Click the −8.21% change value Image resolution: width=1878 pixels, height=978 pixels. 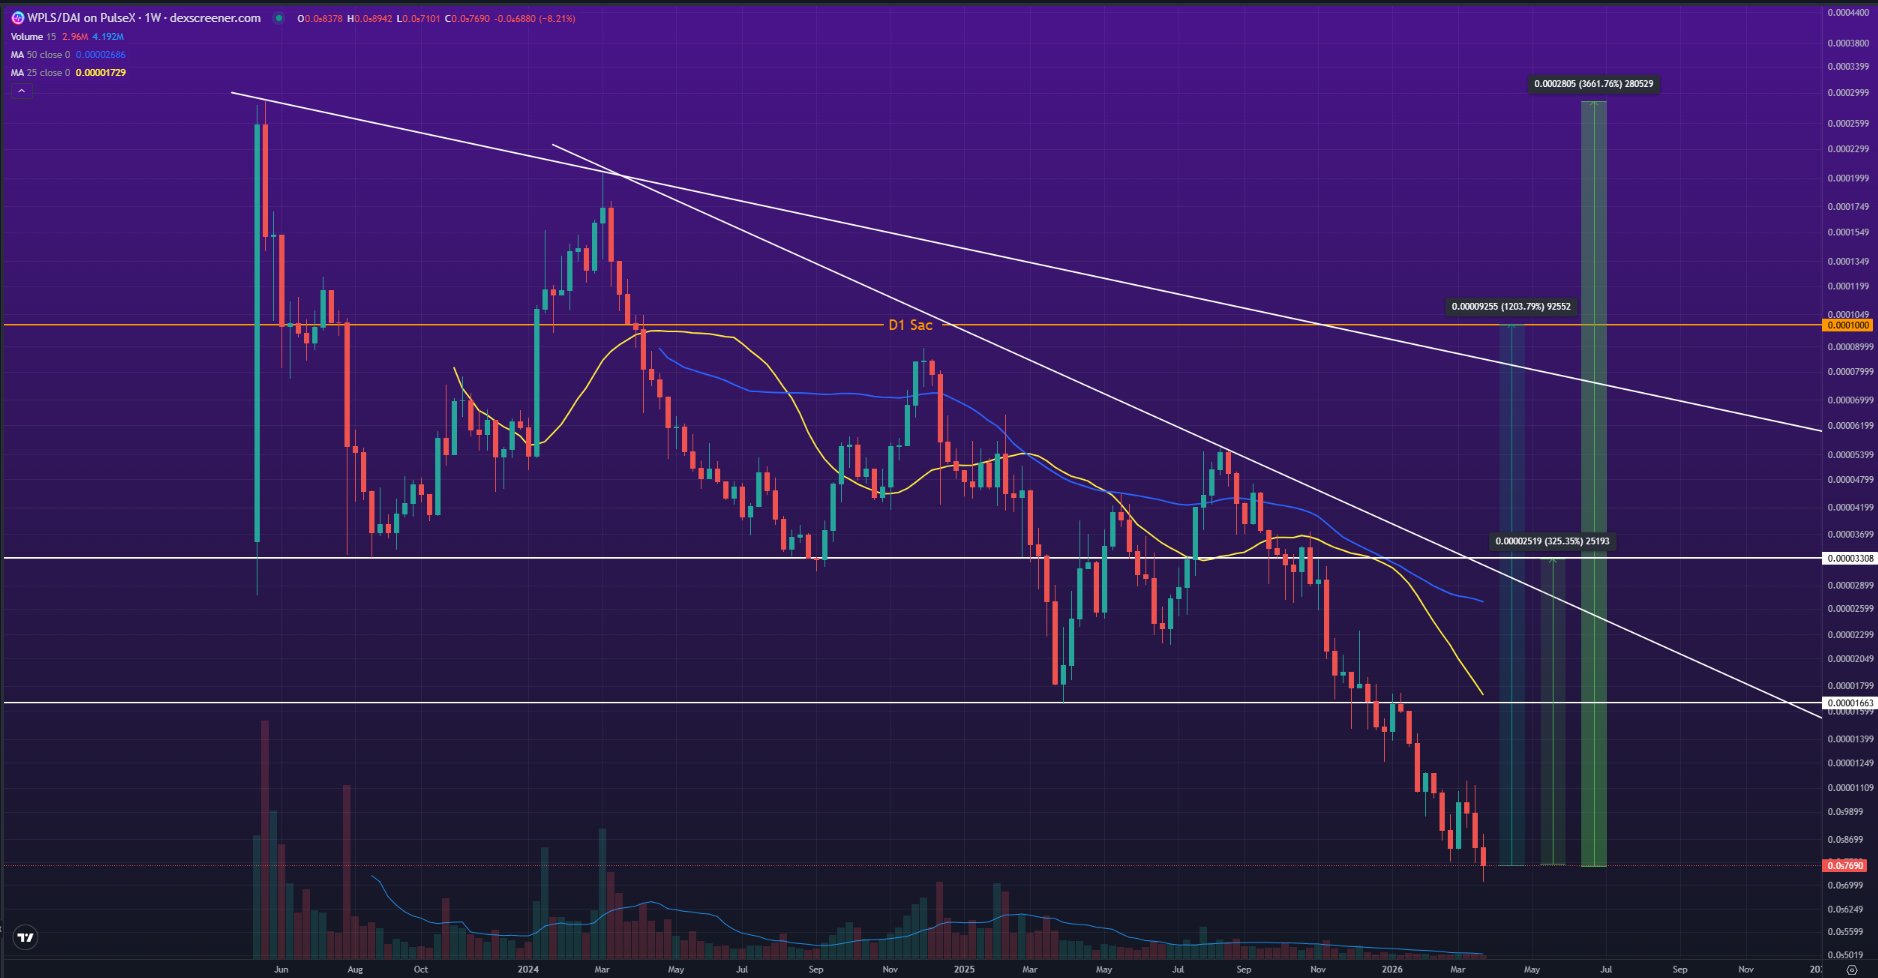(557, 19)
